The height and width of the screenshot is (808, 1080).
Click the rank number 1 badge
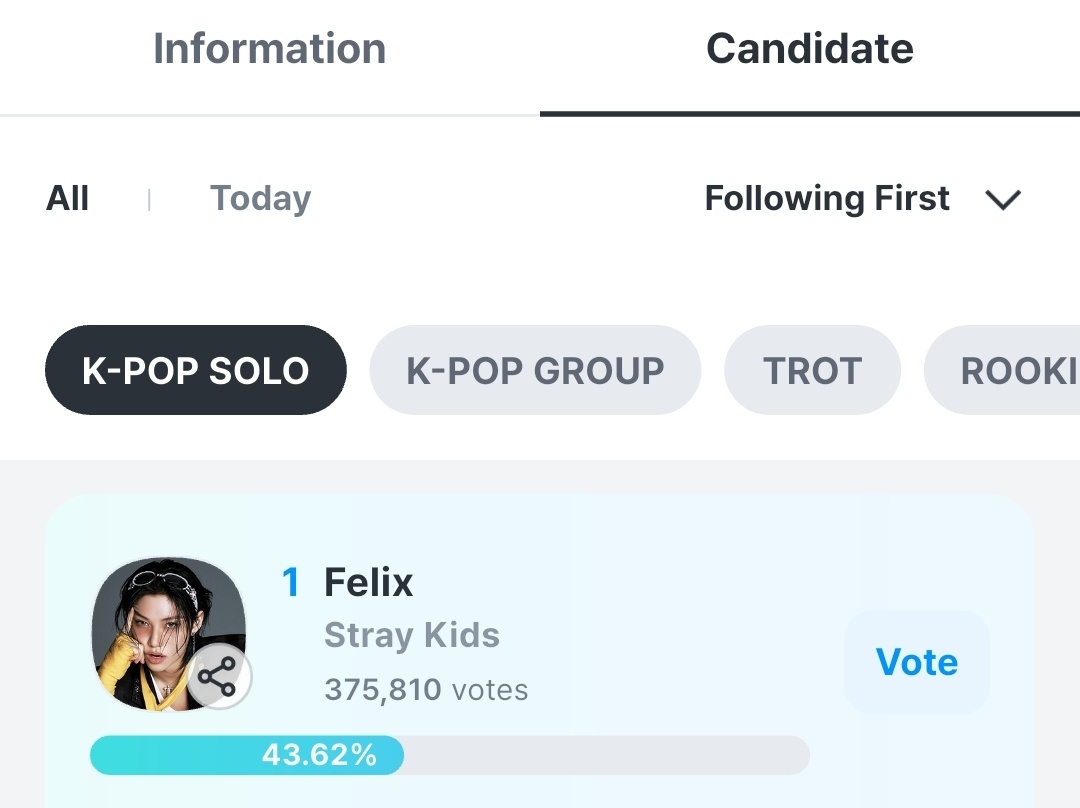click(291, 583)
